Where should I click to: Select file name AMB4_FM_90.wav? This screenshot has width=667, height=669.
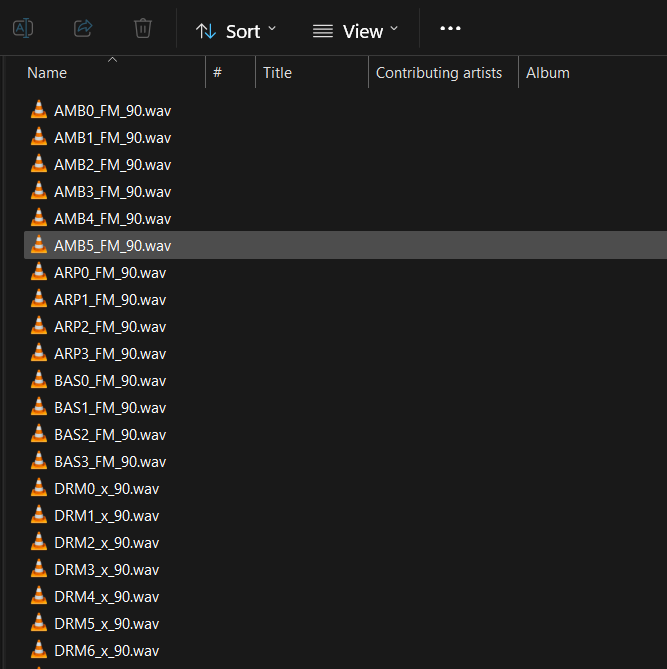pos(113,219)
